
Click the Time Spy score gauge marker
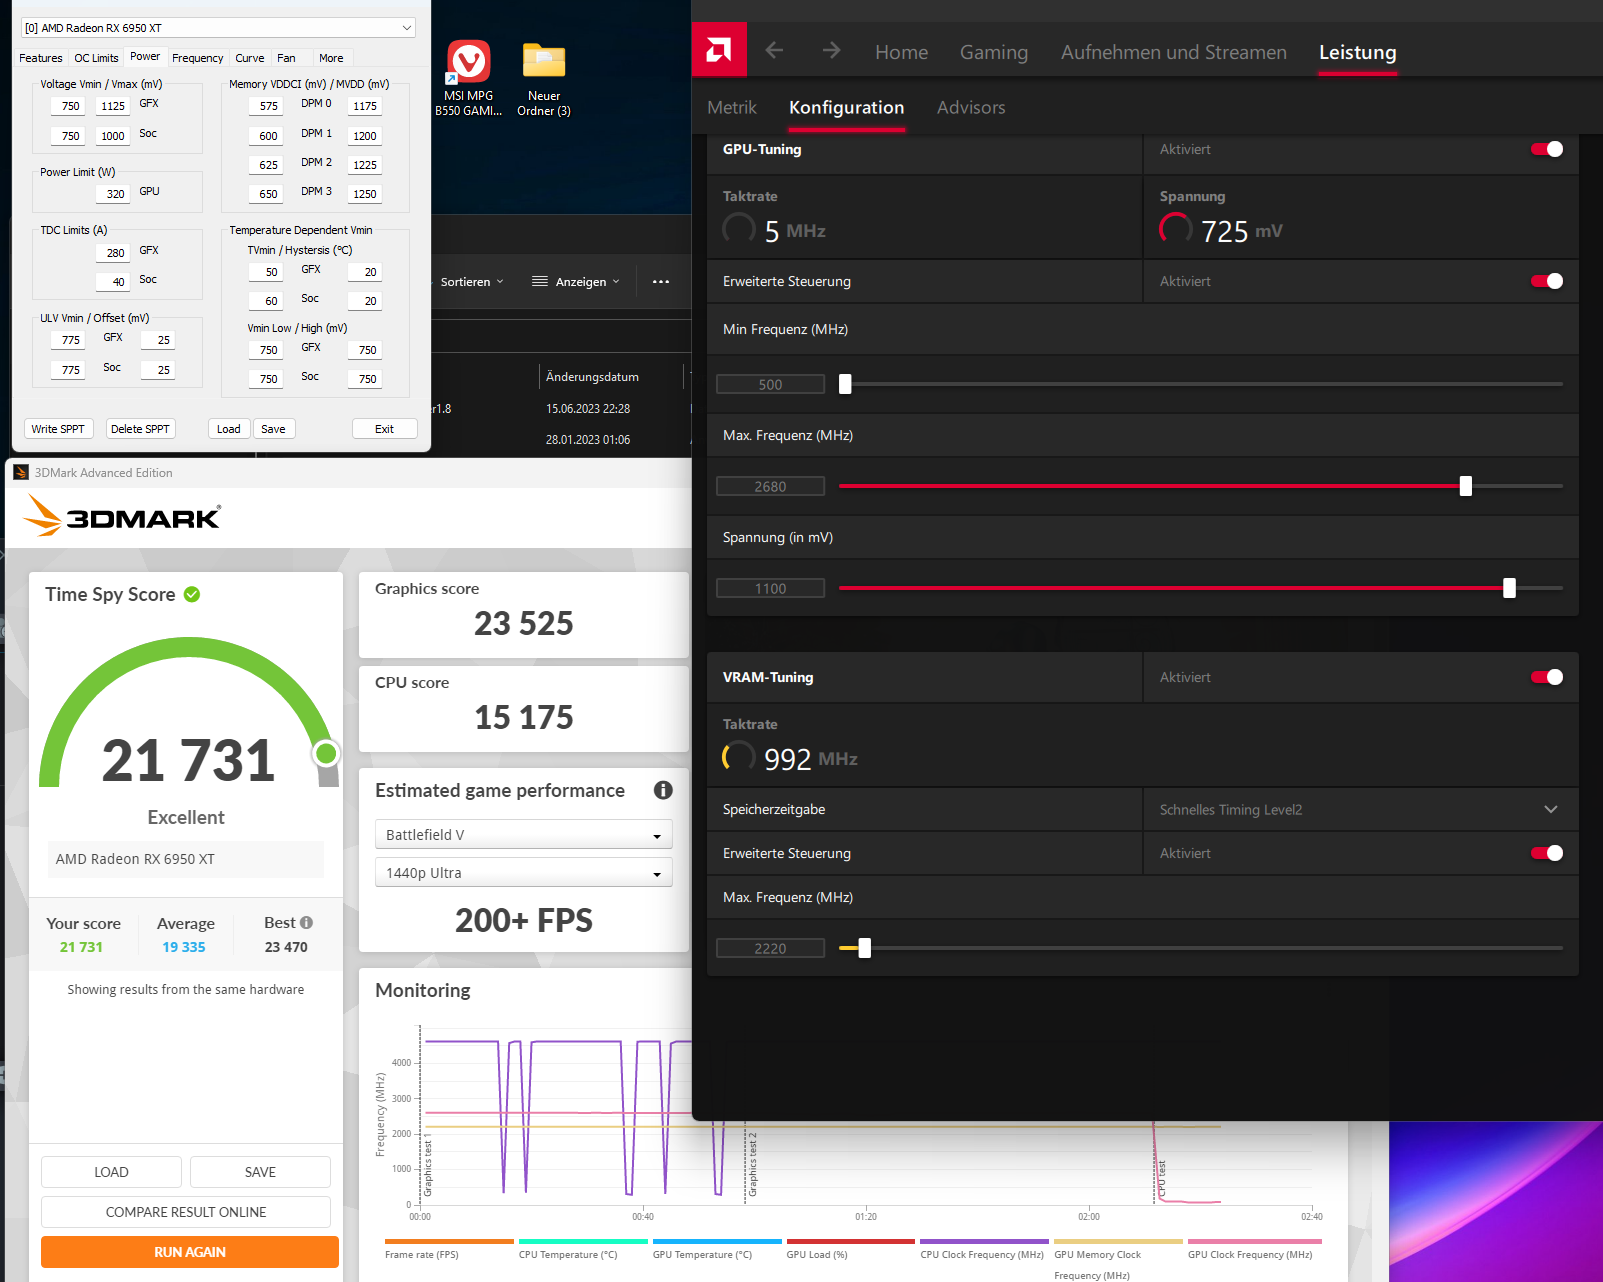326,753
